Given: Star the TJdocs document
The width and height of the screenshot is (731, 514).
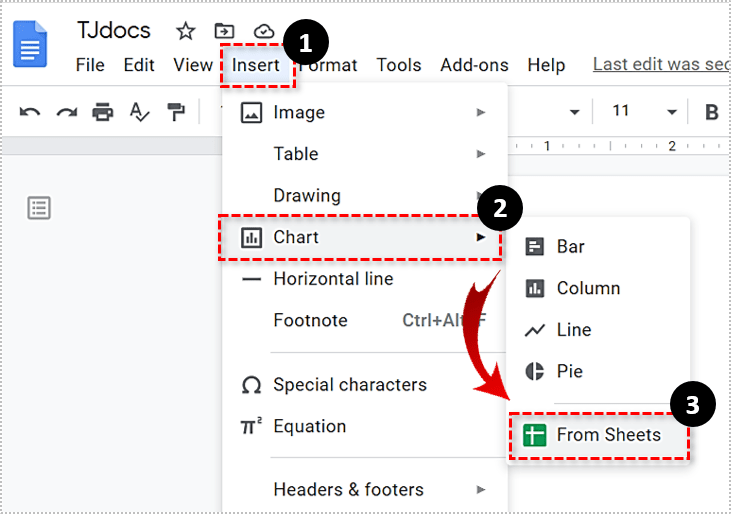Looking at the screenshot, I should [185, 31].
